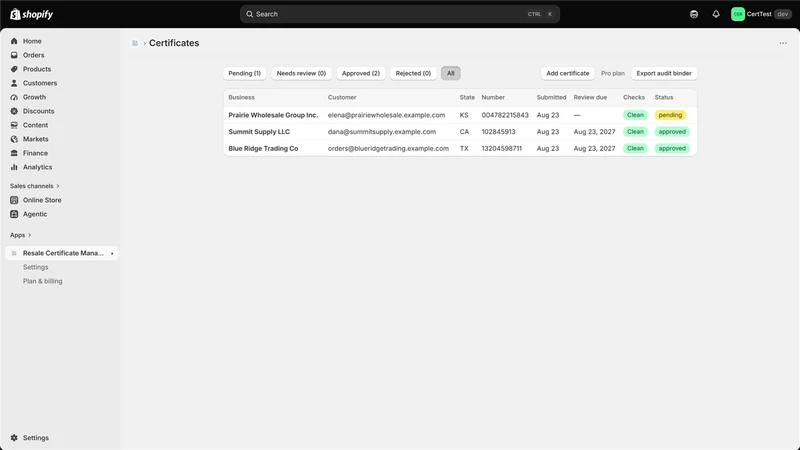Open Resale Certificate Manager app link
The height and width of the screenshot is (450, 800).
(63, 253)
